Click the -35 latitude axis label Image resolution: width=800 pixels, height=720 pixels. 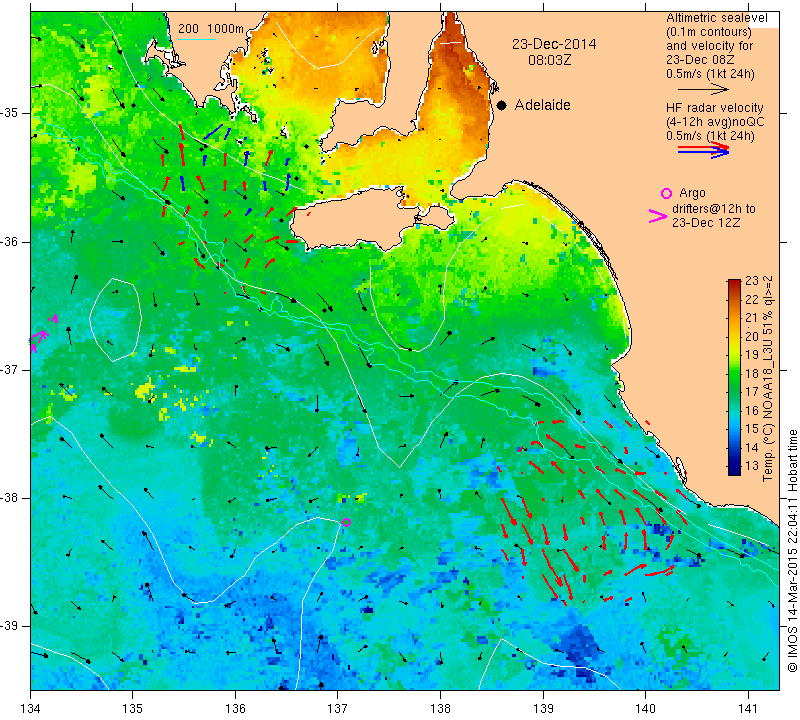(x=10, y=113)
